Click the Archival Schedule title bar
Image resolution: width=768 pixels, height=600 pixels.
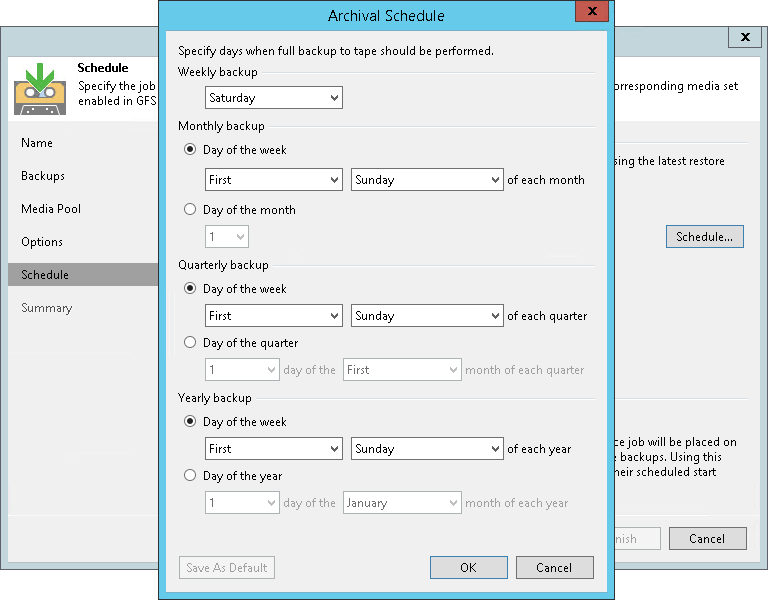(386, 16)
